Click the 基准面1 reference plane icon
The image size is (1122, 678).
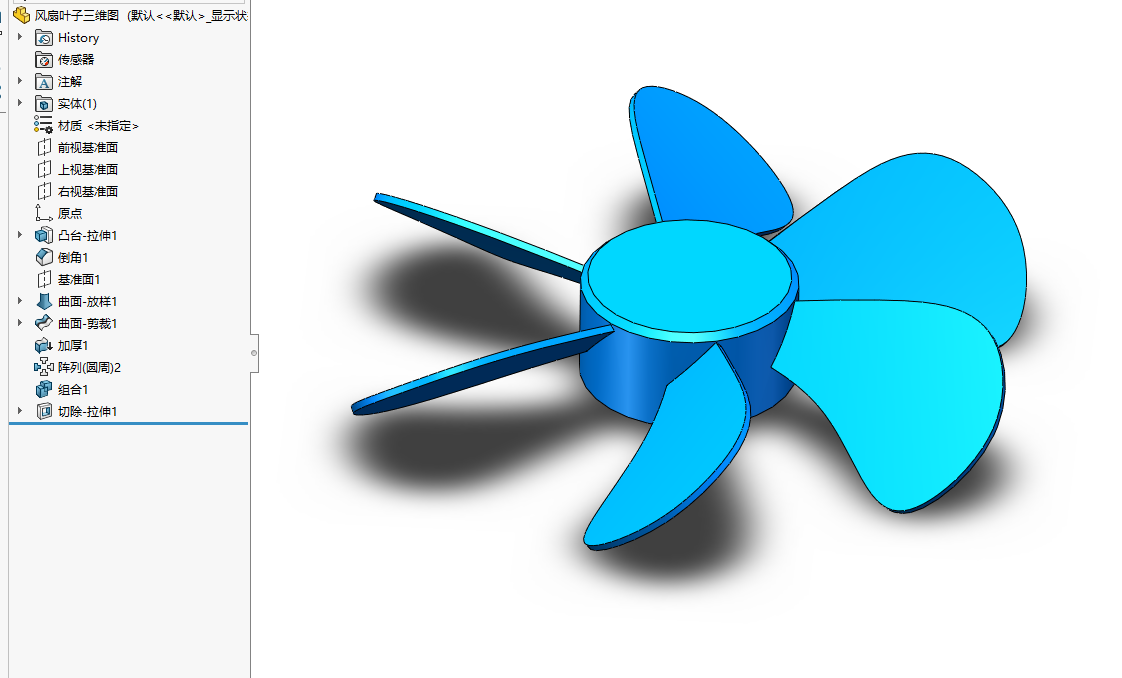point(44,280)
